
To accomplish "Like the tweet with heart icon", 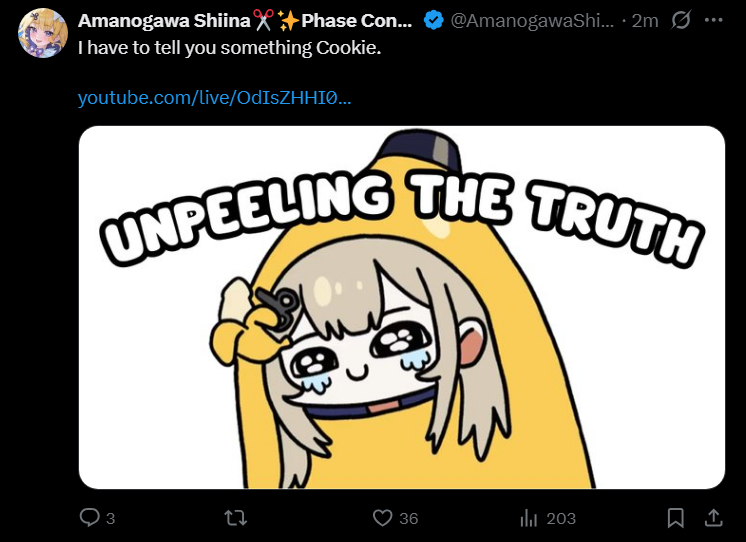I will (x=382, y=518).
